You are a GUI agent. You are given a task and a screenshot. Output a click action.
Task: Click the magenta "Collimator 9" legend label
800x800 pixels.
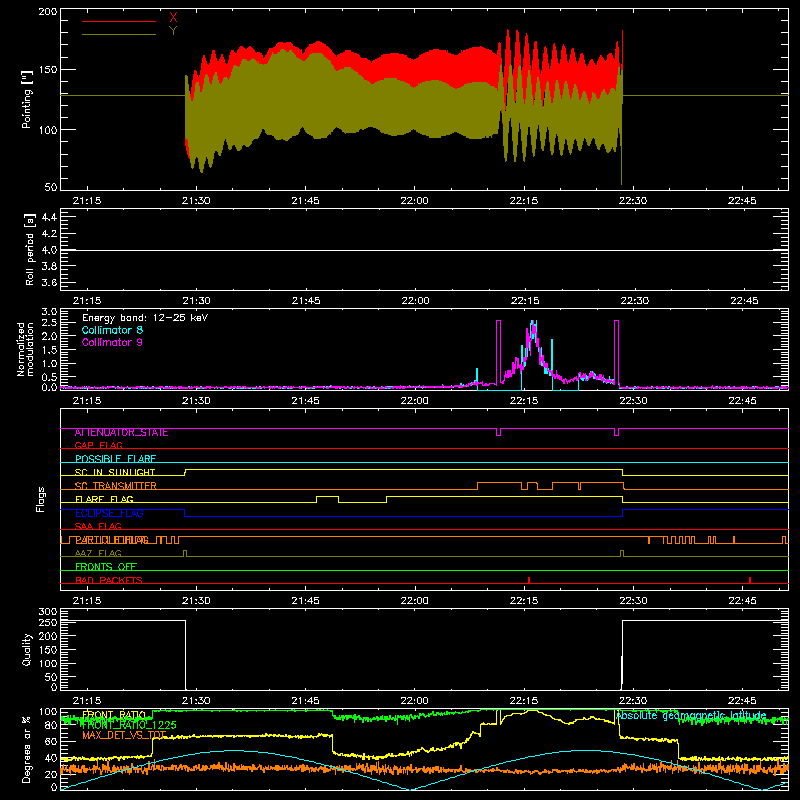click(x=112, y=342)
